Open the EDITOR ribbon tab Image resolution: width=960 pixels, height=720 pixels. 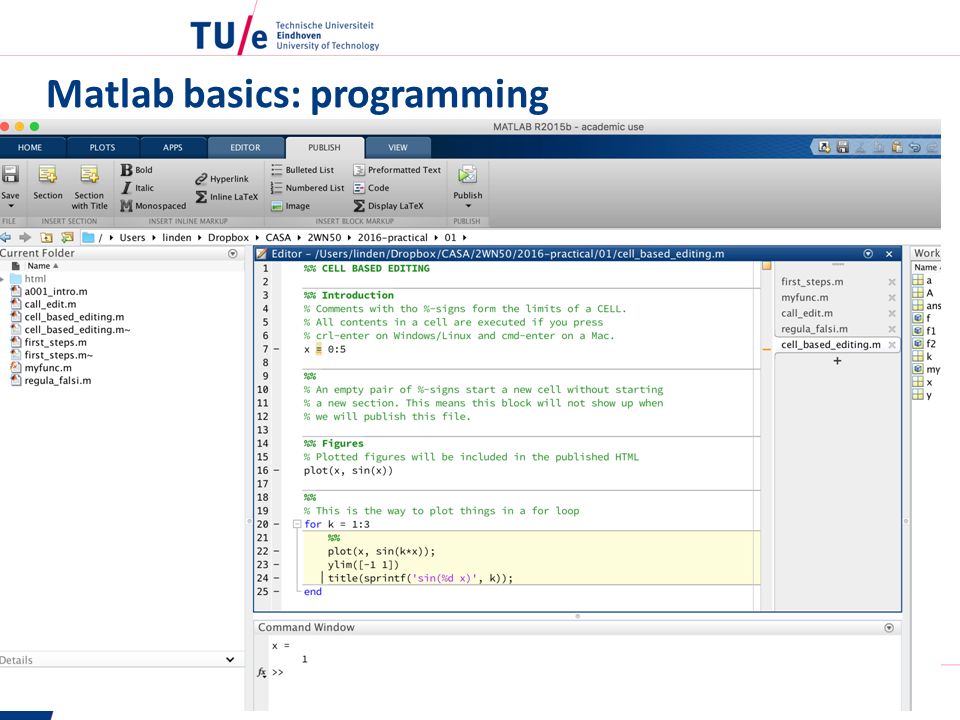pyautogui.click(x=246, y=148)
